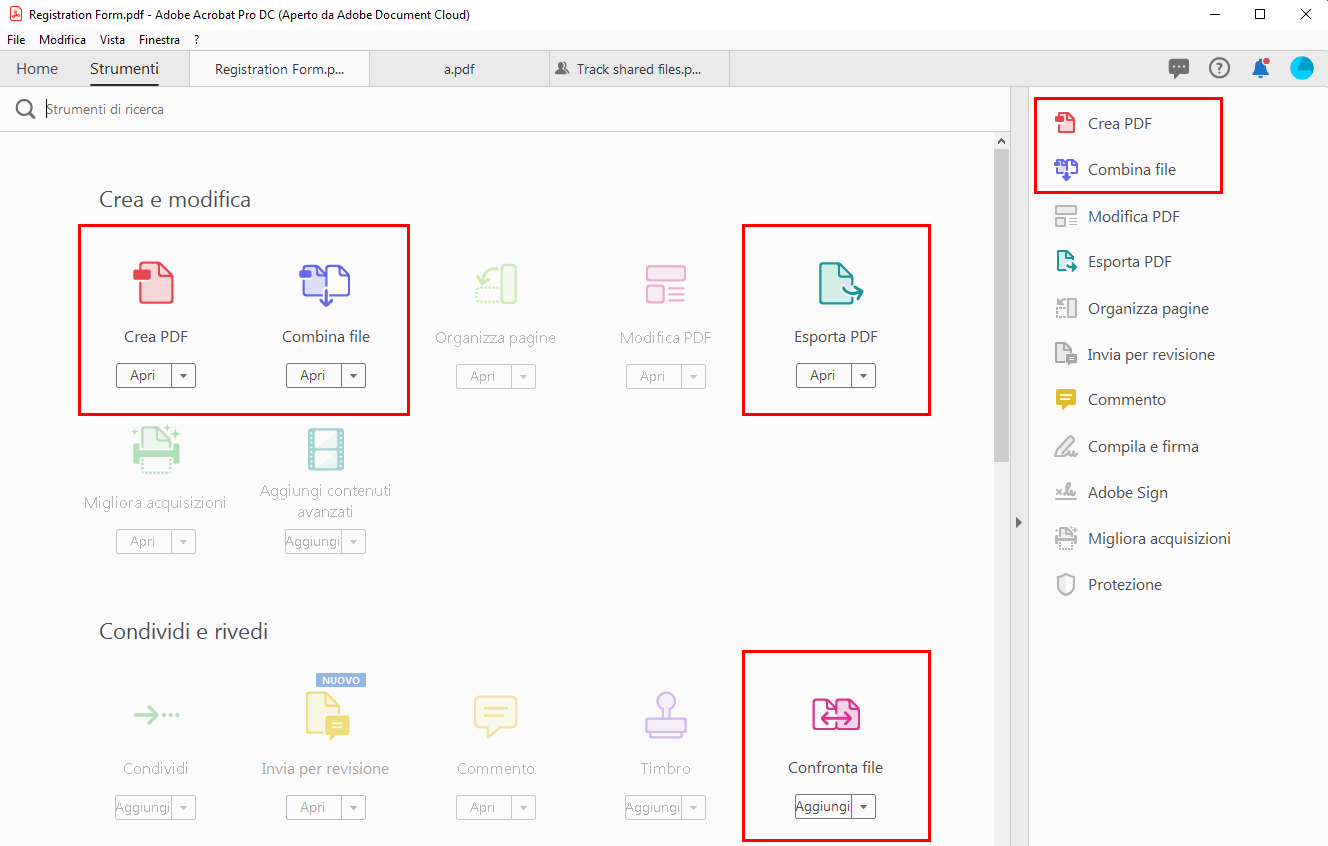Click Apri button under Combina file
1328x846 pixels.
point(313,375)
